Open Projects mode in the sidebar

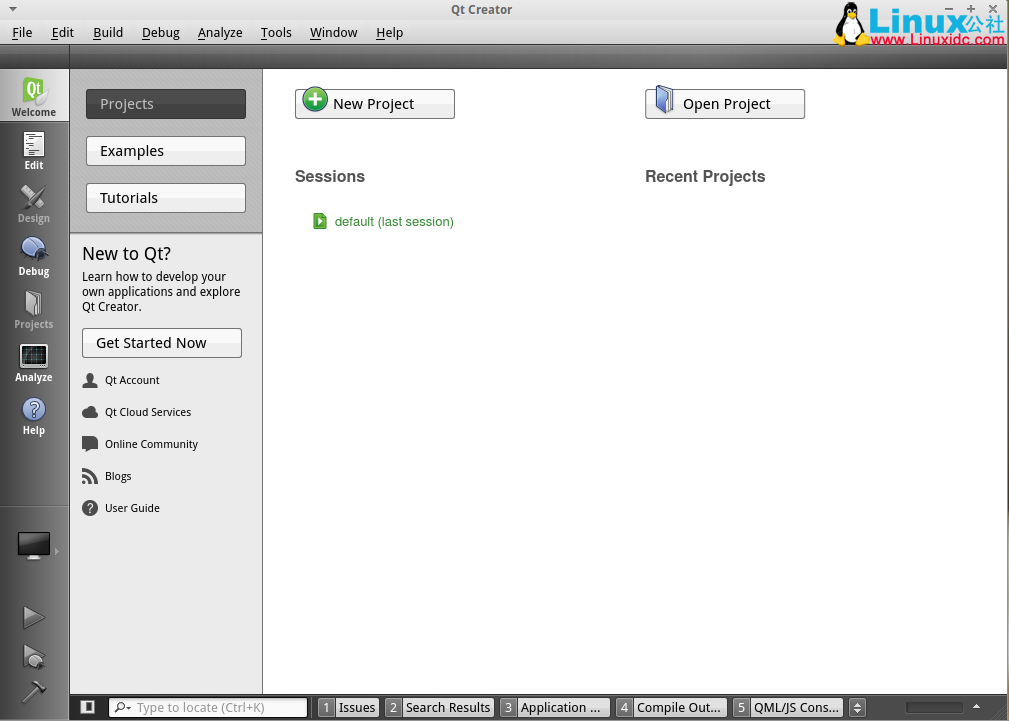point(34,310)
